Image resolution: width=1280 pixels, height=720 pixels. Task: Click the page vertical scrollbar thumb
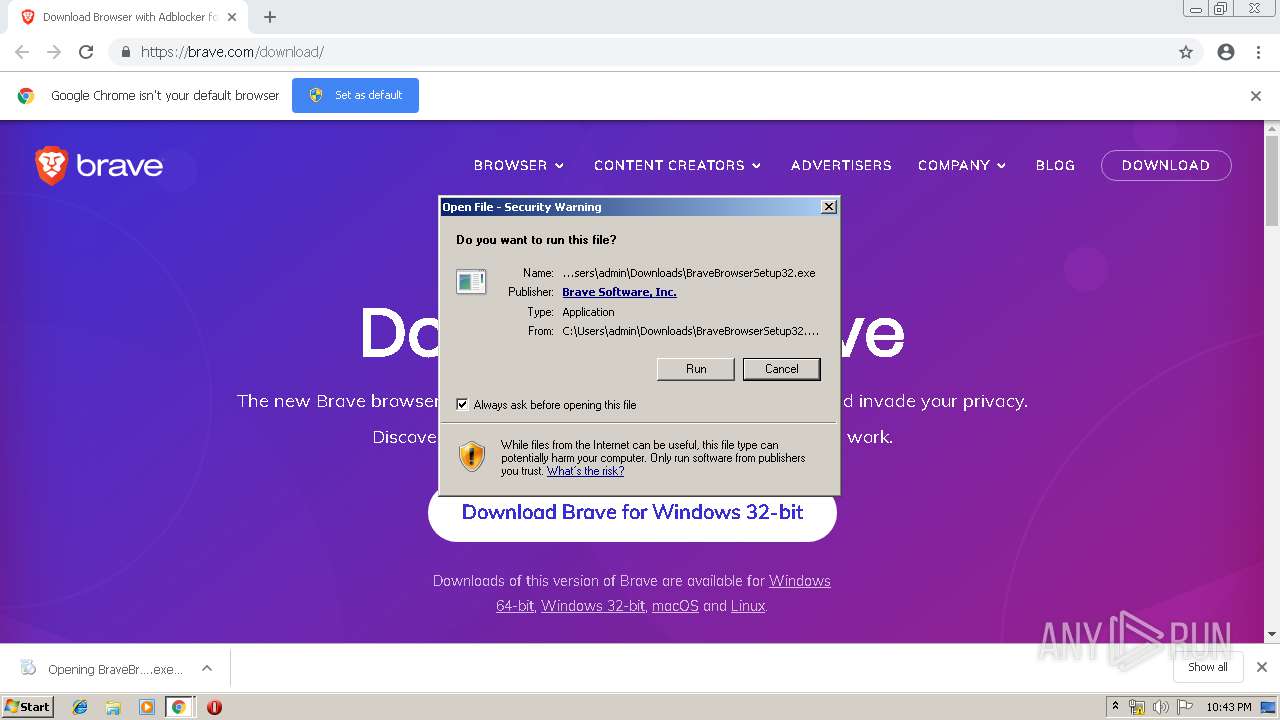pyautogui.click(x=1272, y=180)
